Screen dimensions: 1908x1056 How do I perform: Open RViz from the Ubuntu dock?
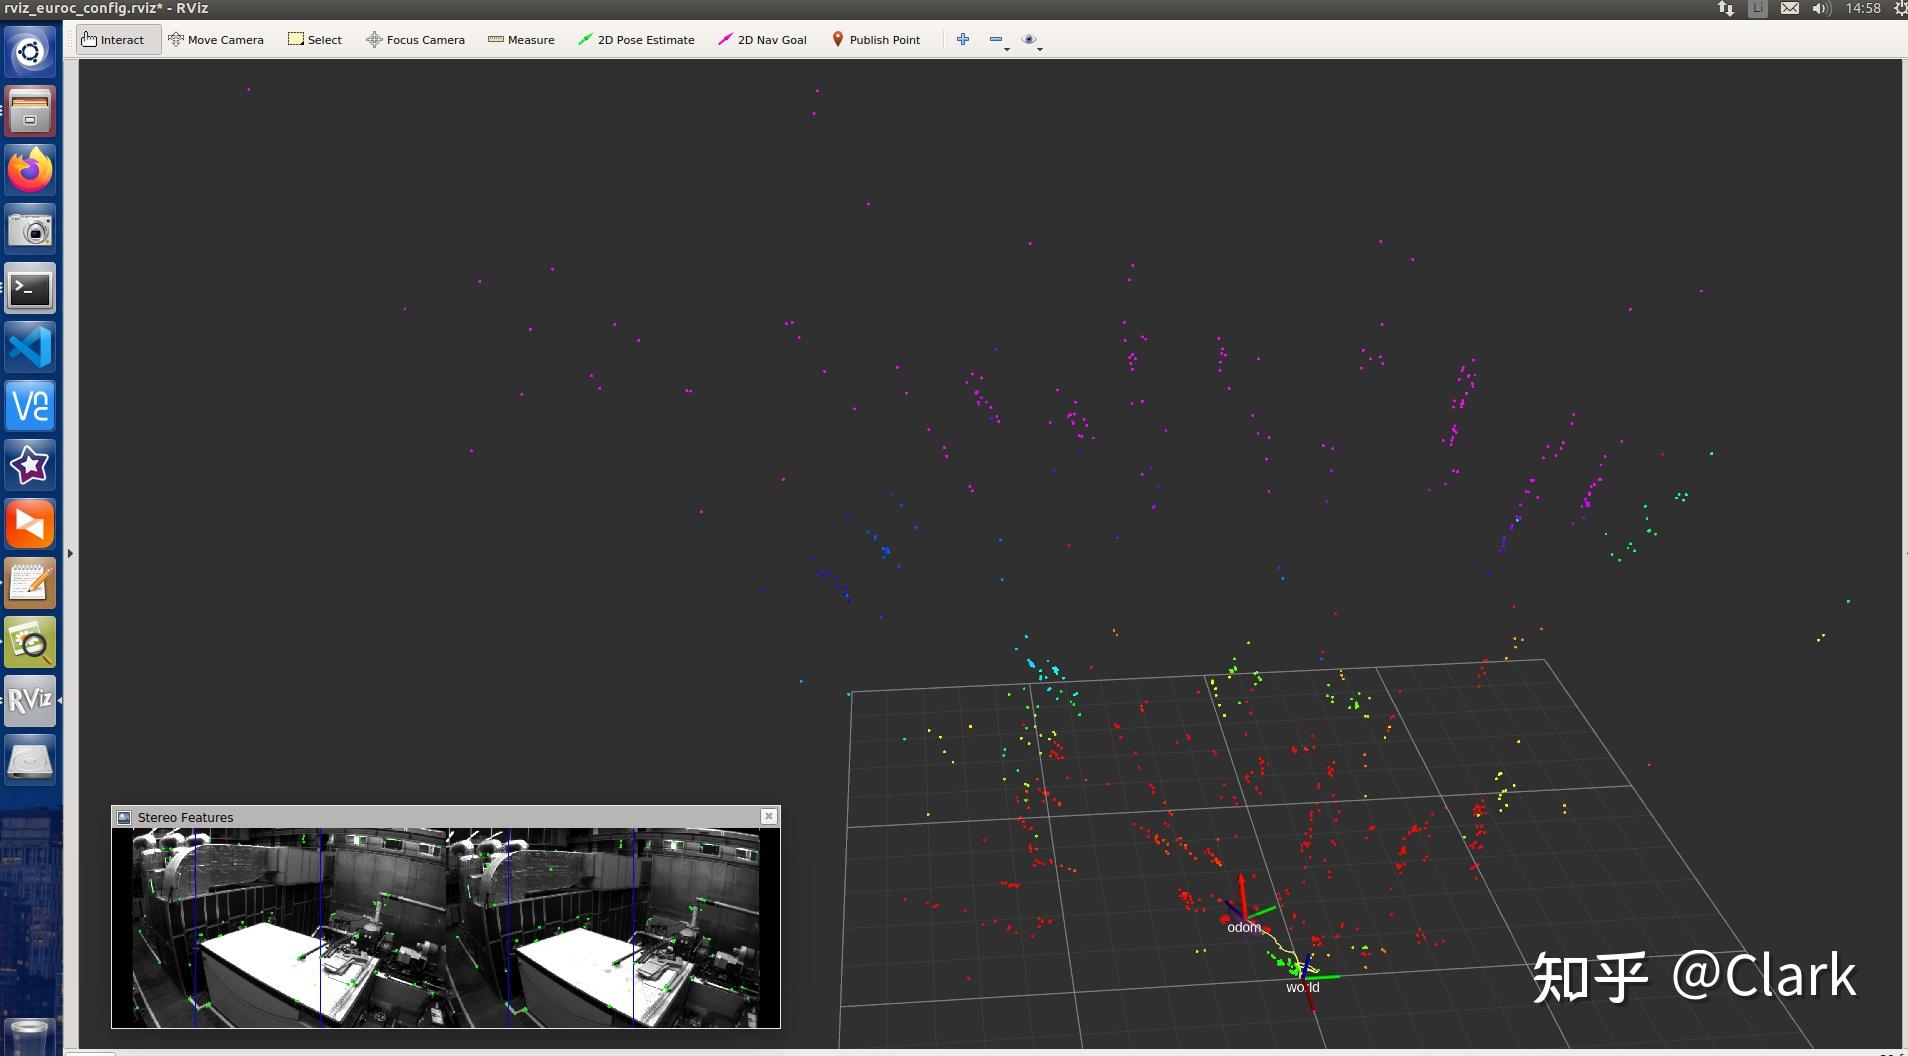pos(30,700)
